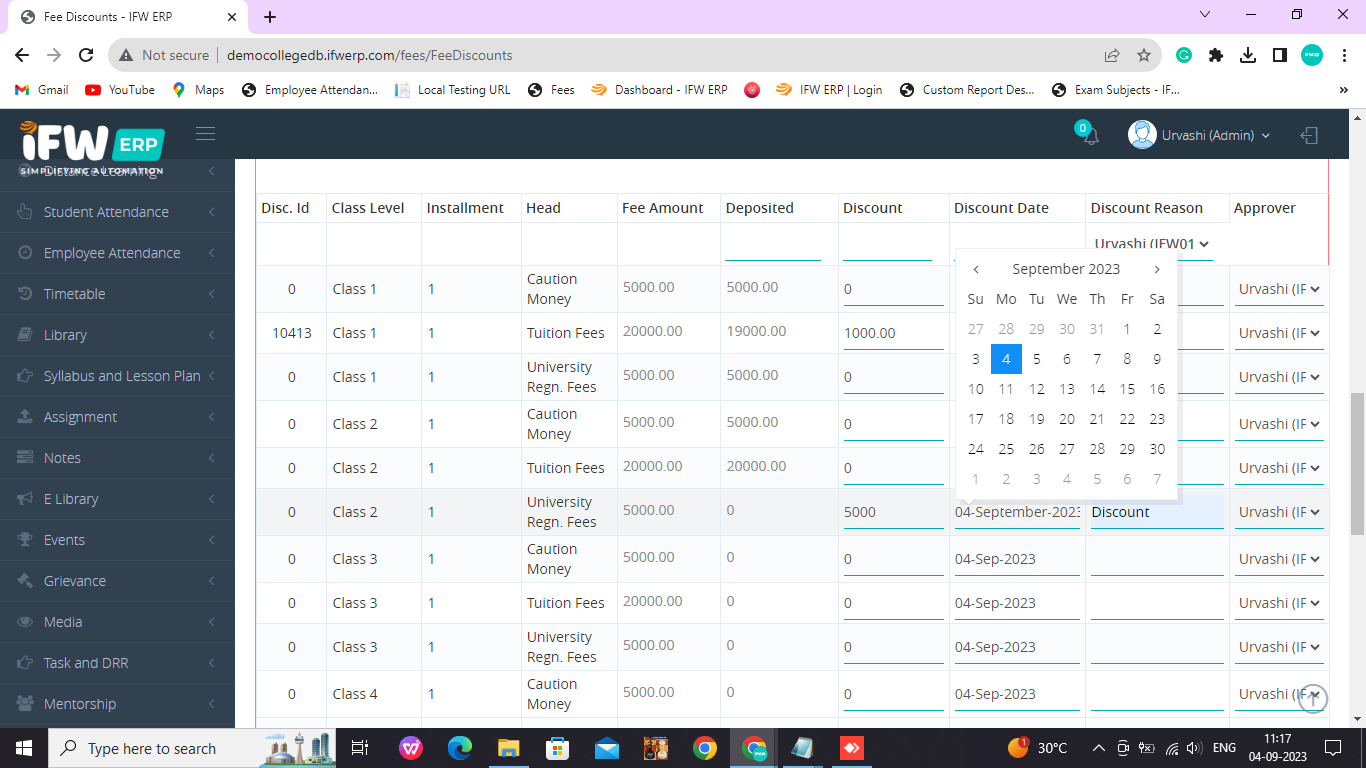Open the Maps bookmark
Image resolution: width=1366 pixels, height=768 pixels.
pyautogui.click(x=198, y=90)
